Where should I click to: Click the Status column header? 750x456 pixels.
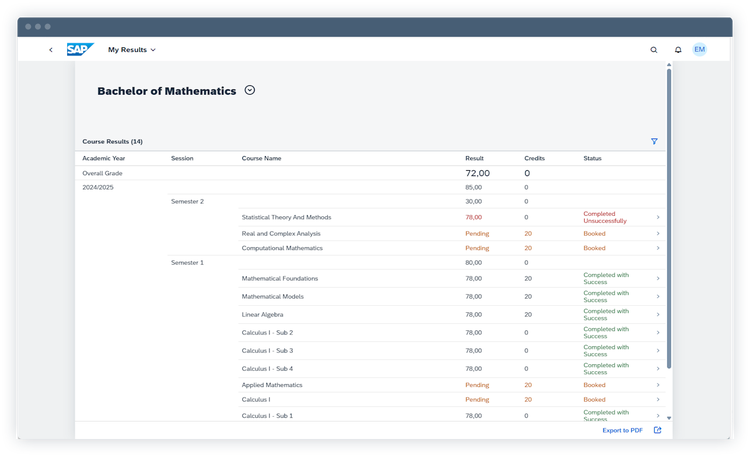click(x=592, y=158)
